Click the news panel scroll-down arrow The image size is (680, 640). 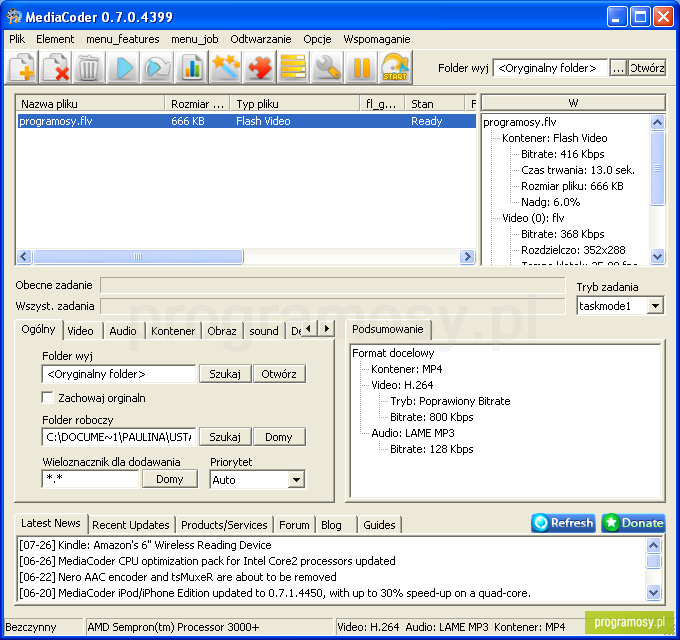[x=653, y=591]
